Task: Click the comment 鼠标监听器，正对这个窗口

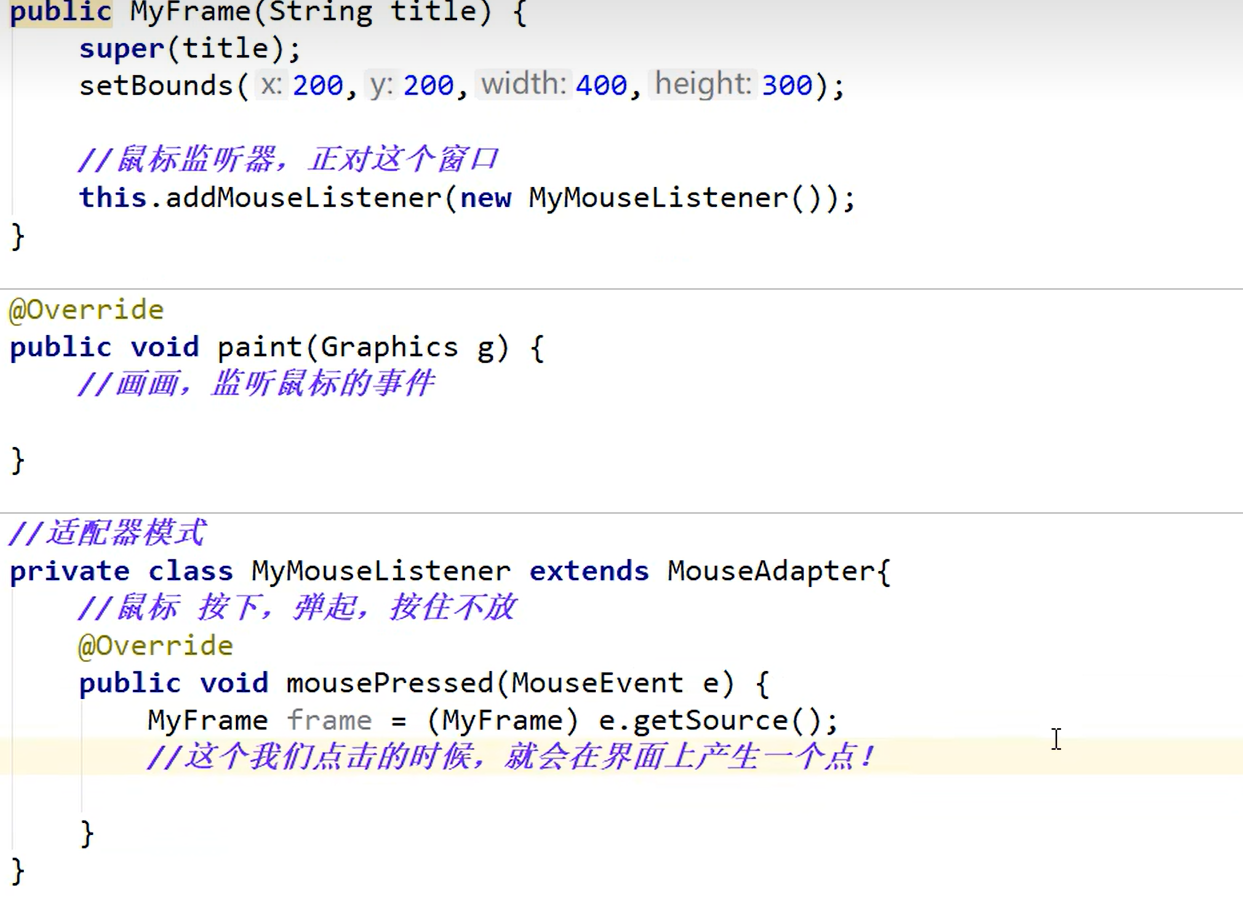Action: tap(288, 160)
